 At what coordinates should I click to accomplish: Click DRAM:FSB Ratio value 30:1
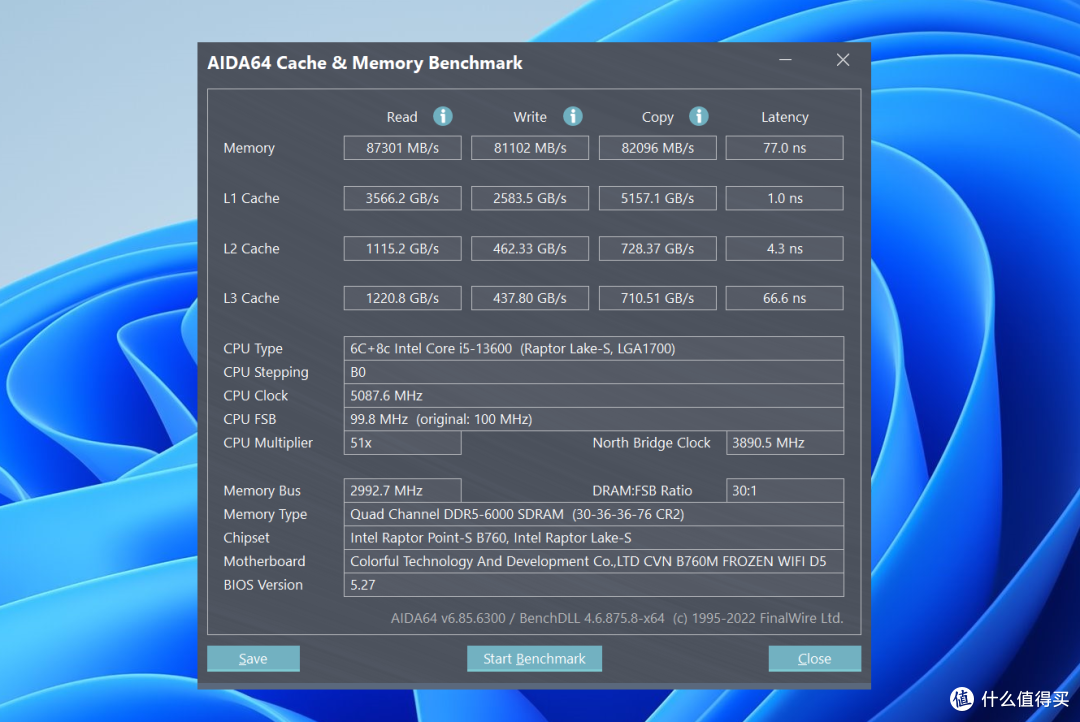point(785,491)
